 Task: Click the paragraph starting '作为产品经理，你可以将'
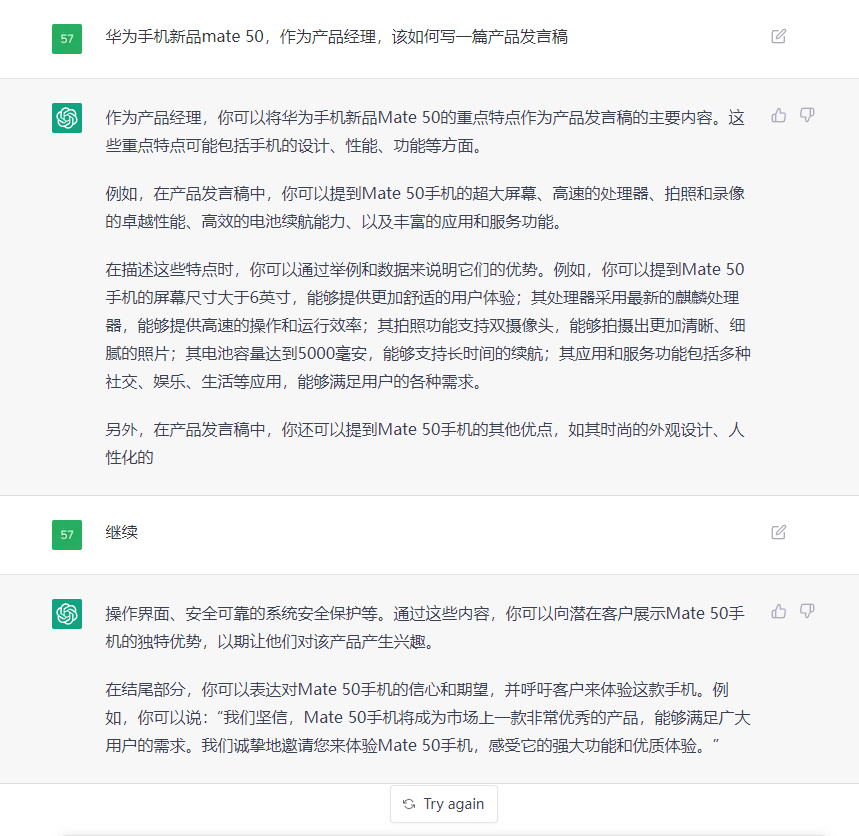pyautogui.click(x=425, y=131)
